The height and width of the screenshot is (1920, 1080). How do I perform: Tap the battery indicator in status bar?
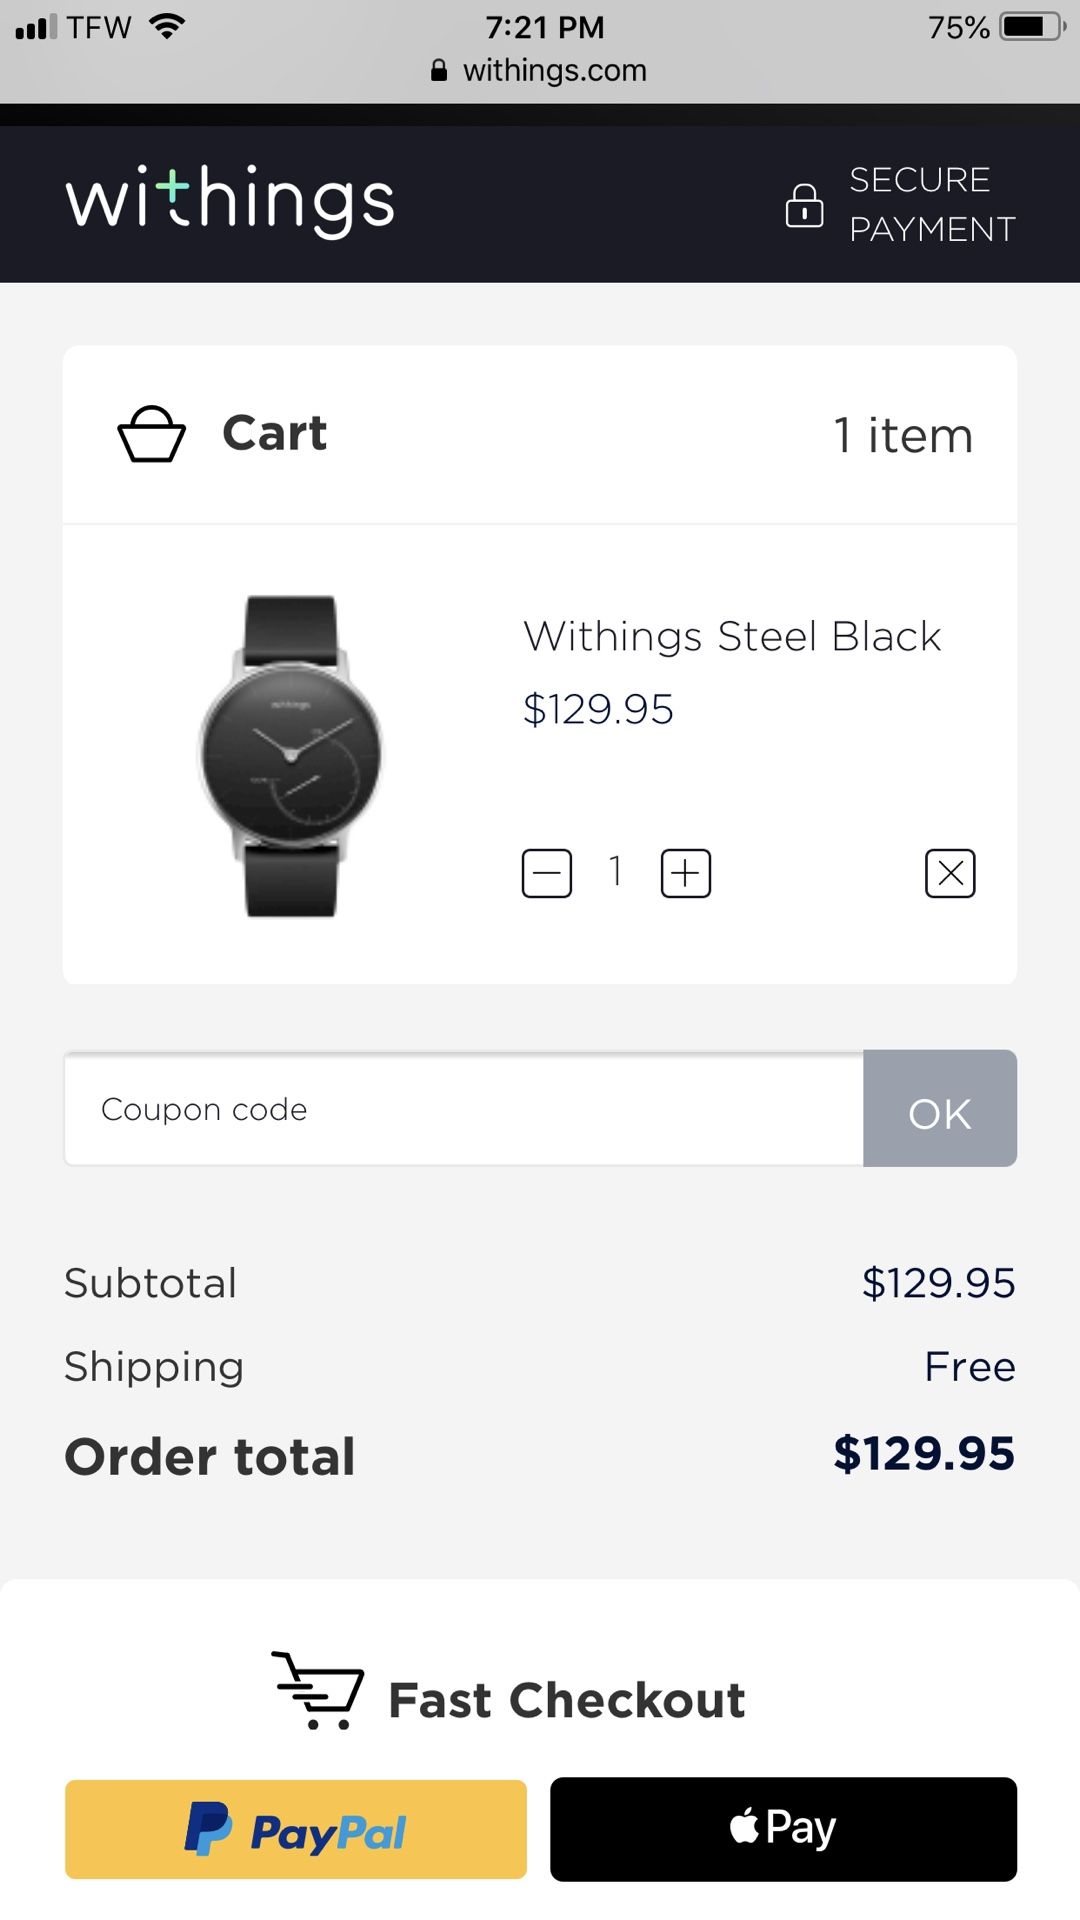tap(1034, 26)
